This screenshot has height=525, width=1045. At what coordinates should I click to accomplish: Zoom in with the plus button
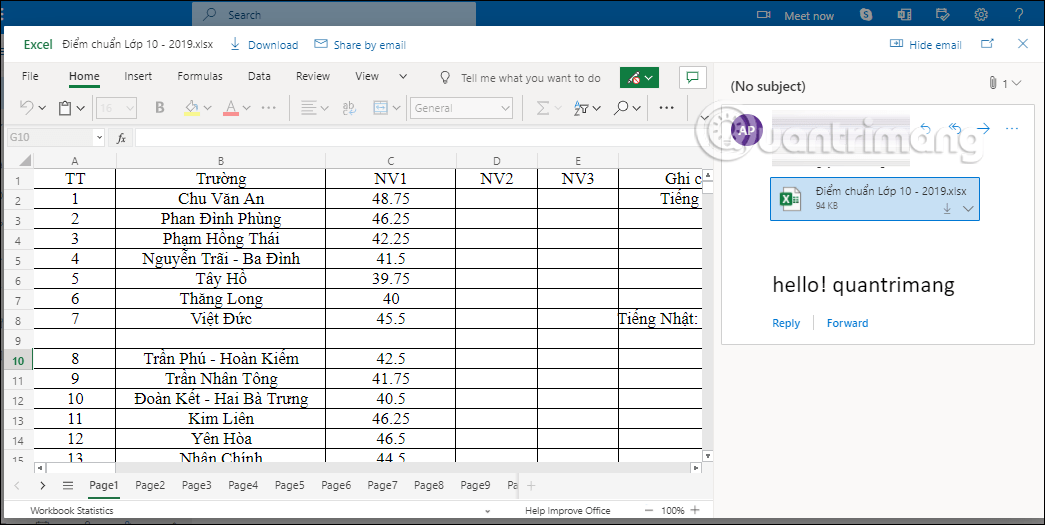click(x=695, y=510)
